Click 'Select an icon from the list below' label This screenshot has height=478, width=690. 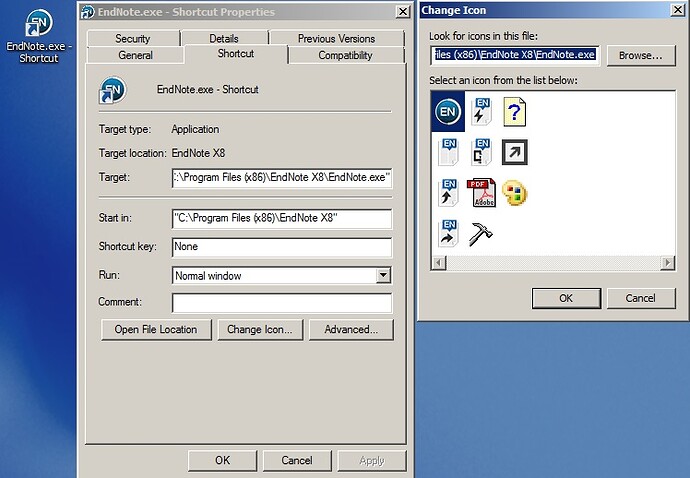503,81
